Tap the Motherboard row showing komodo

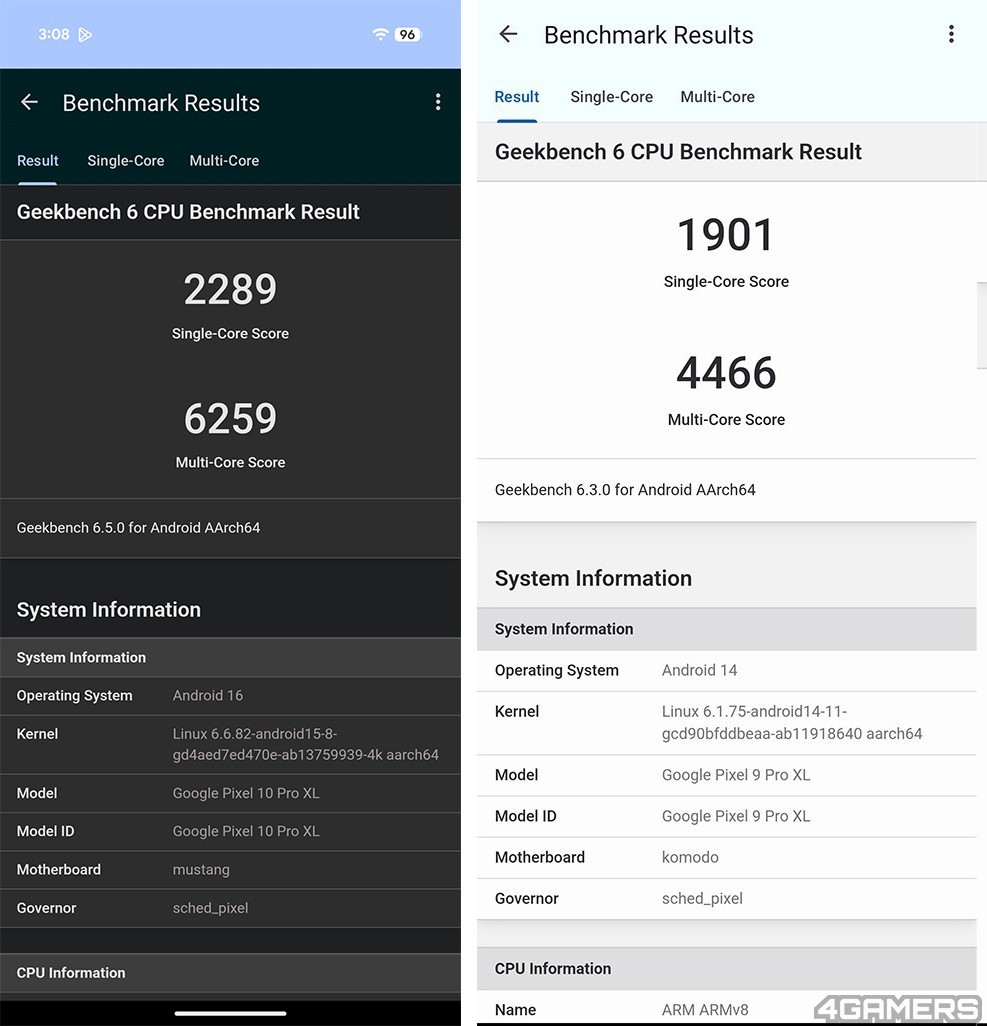point(726,857)
